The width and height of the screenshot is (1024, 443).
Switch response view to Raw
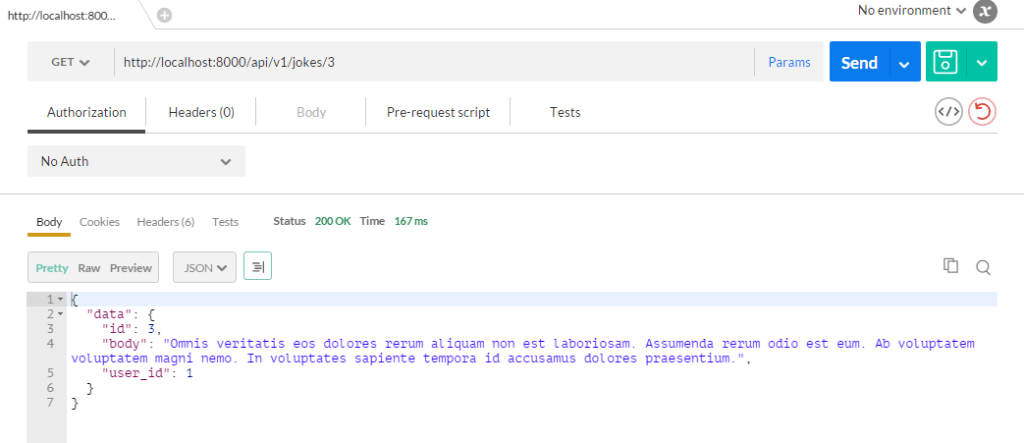click(89, 268)
